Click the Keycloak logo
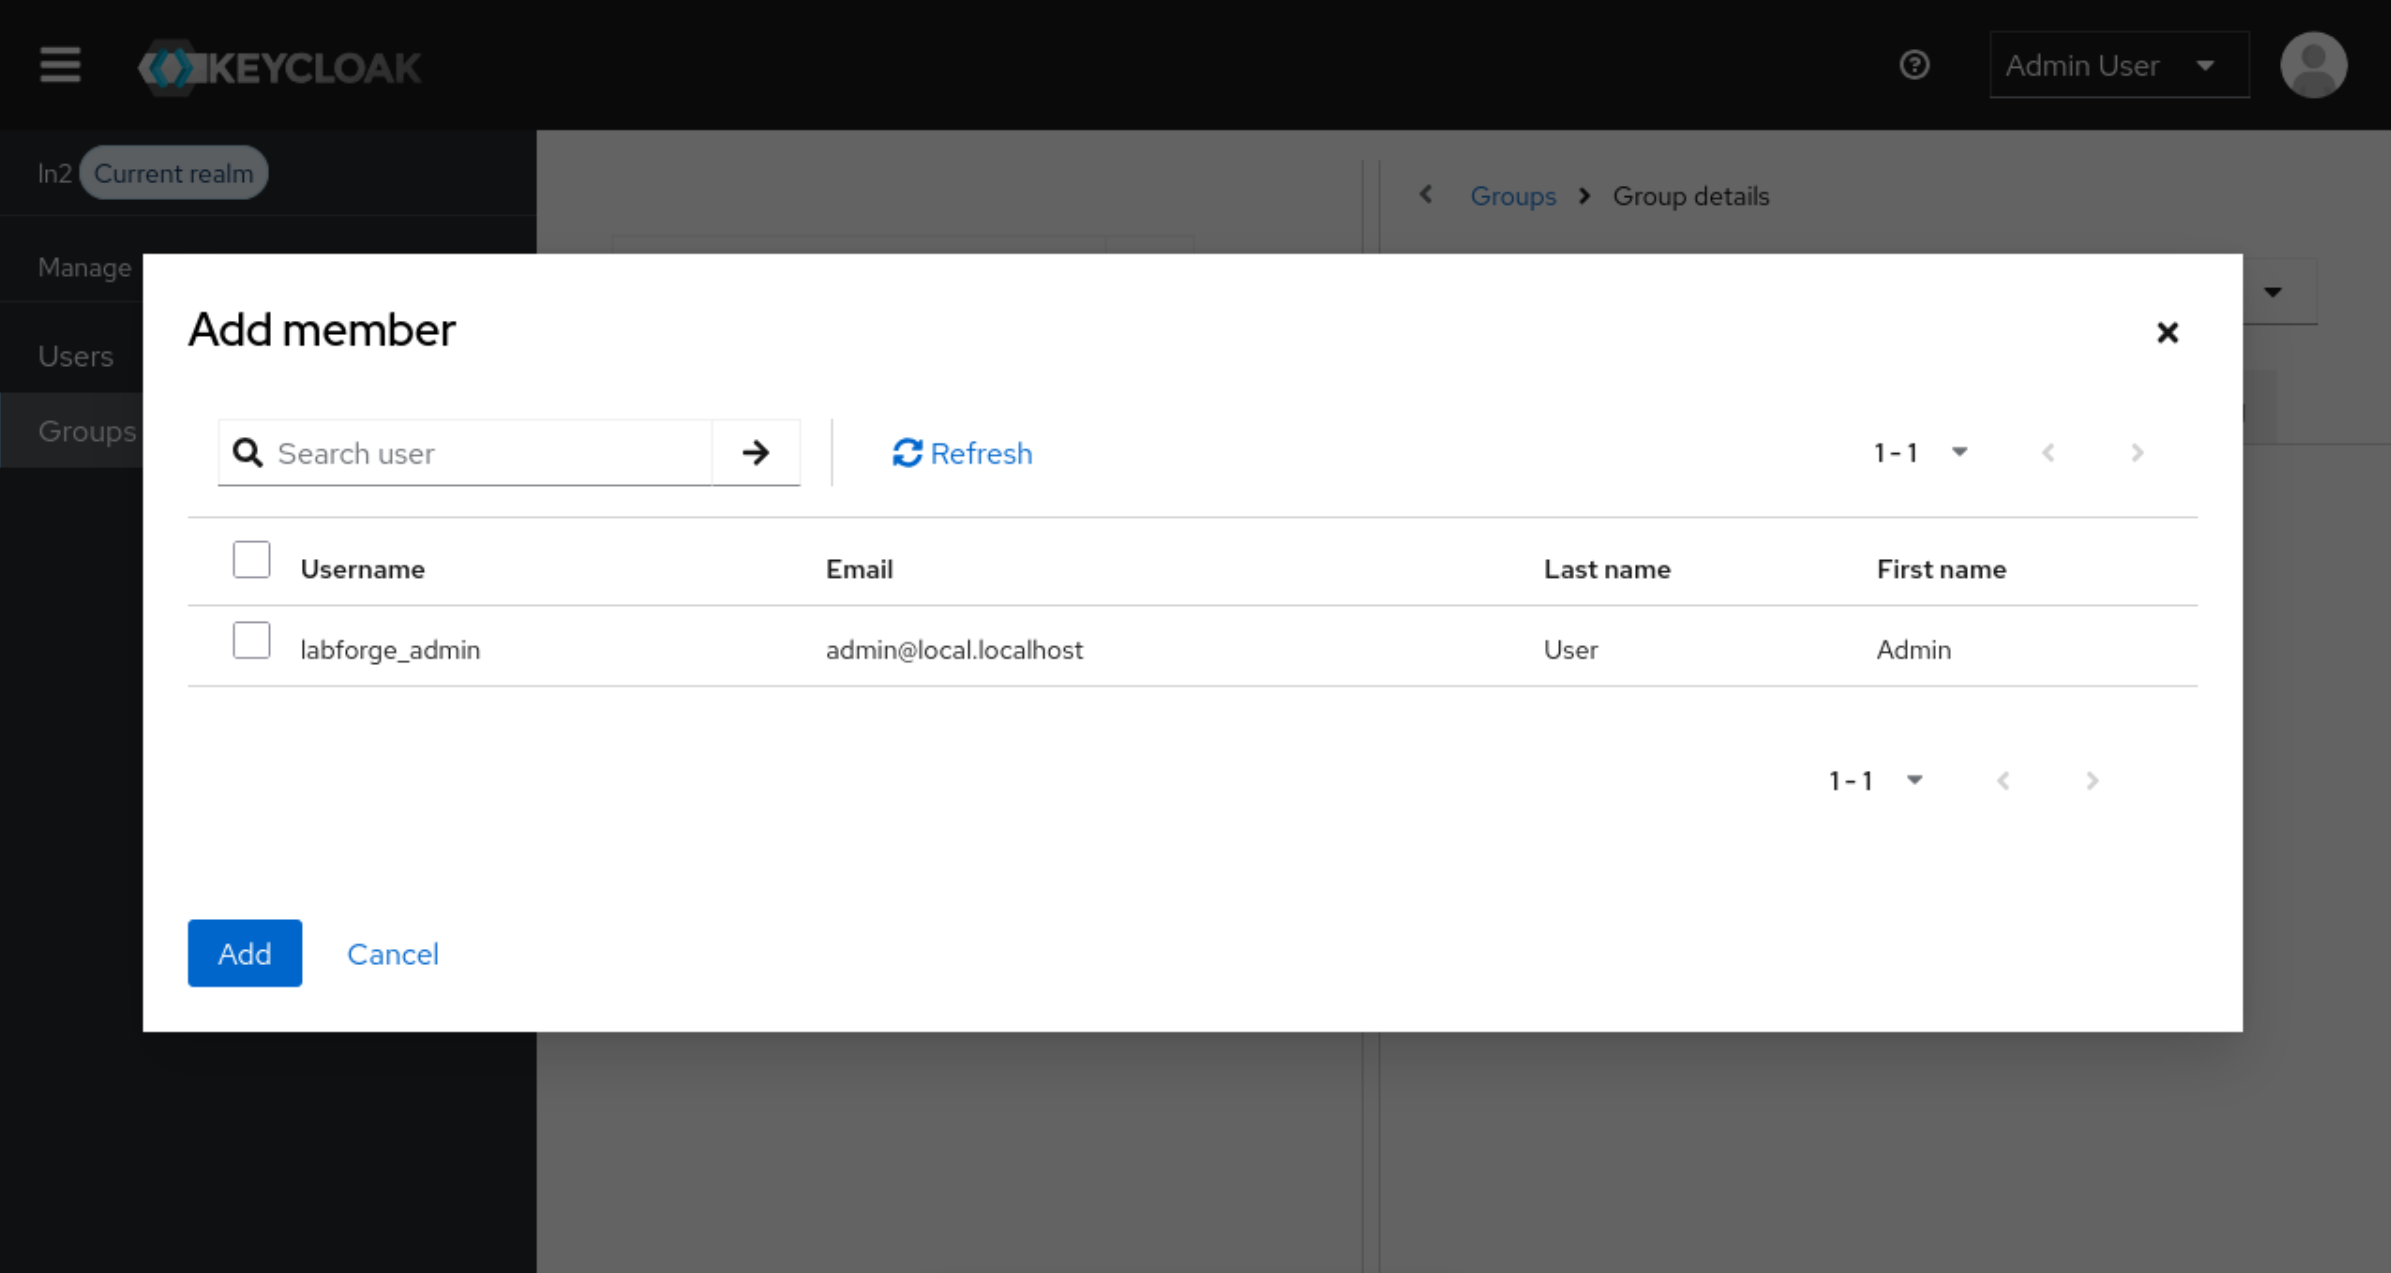Viewport: 2391px width, 1273px height. pos(280,67)
